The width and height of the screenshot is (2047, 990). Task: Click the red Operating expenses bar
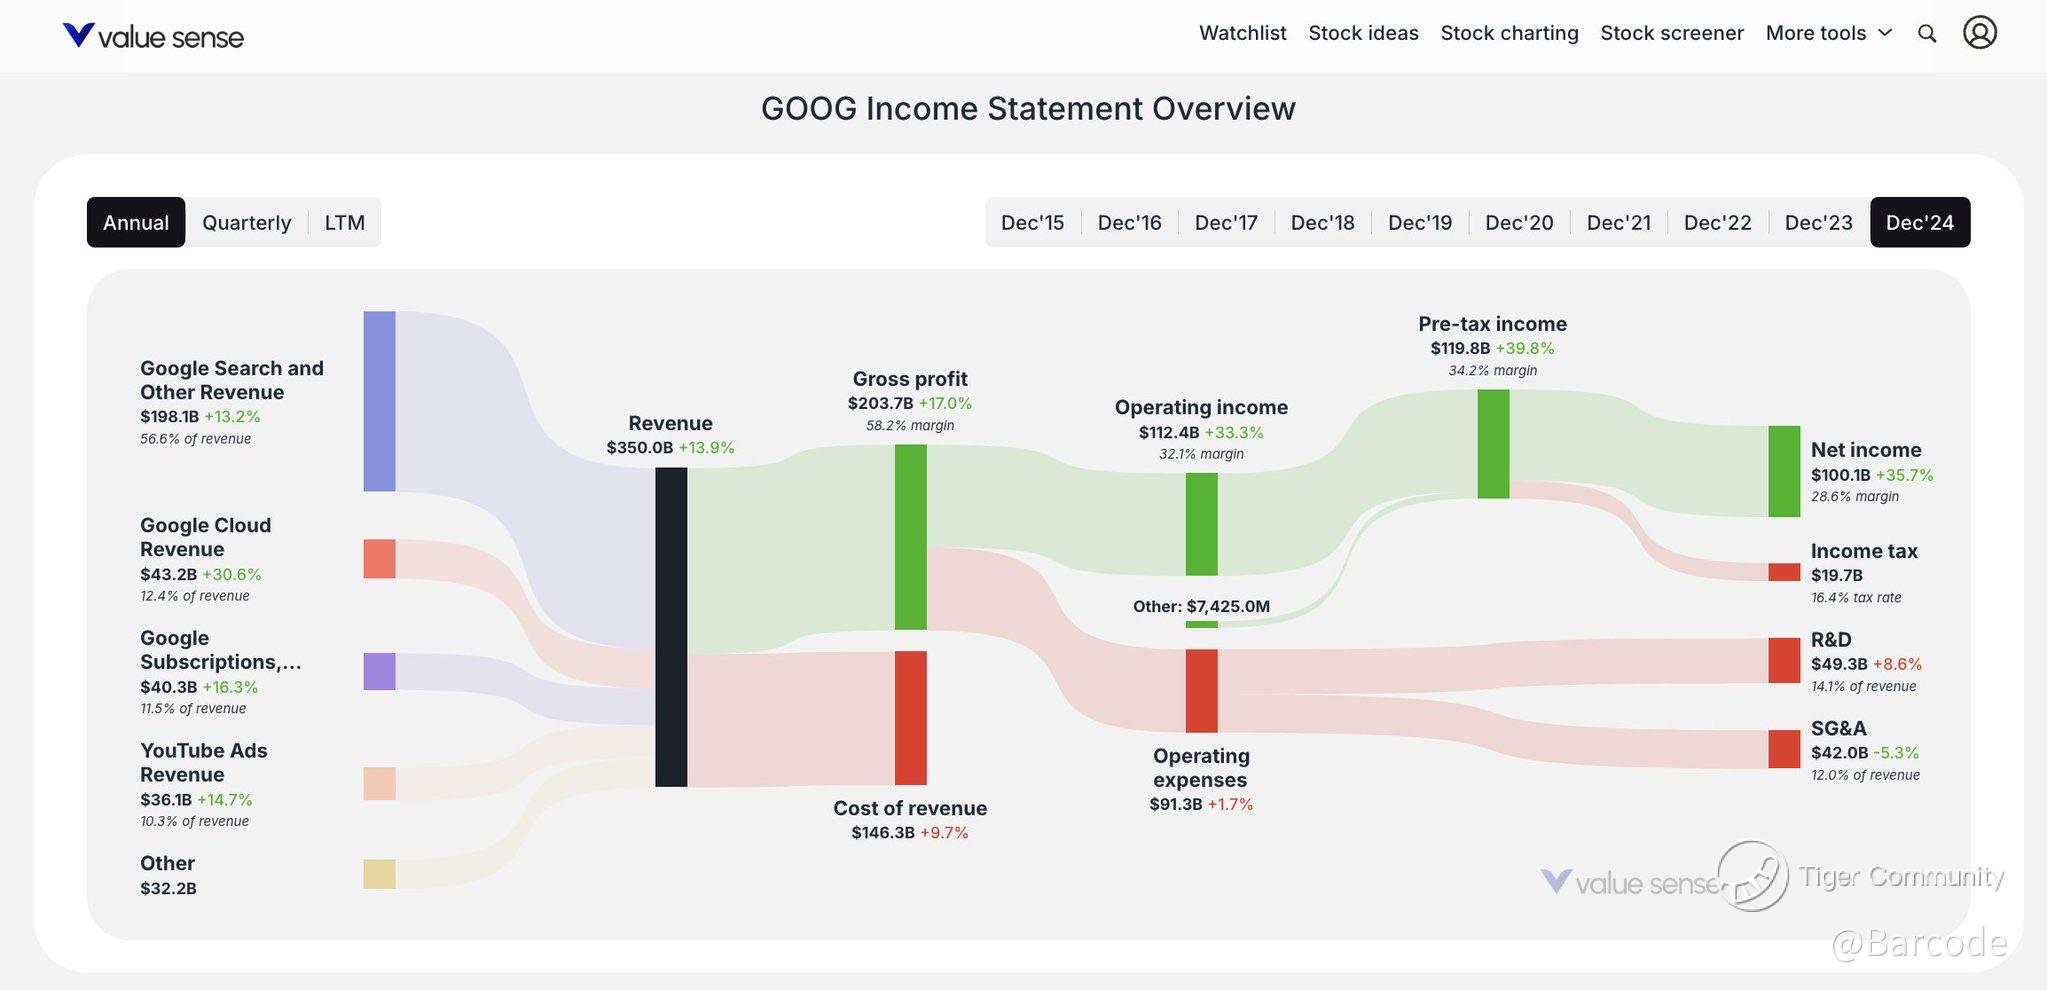coord(1201,691)
